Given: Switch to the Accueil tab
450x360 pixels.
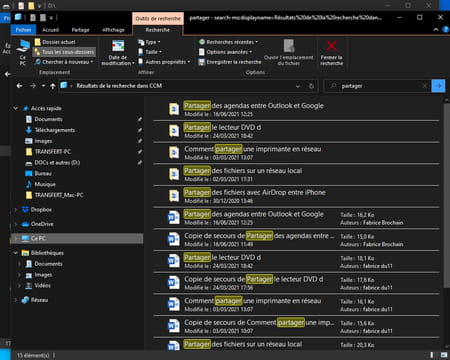Looking at the screenshot, I should coord(50,30).
